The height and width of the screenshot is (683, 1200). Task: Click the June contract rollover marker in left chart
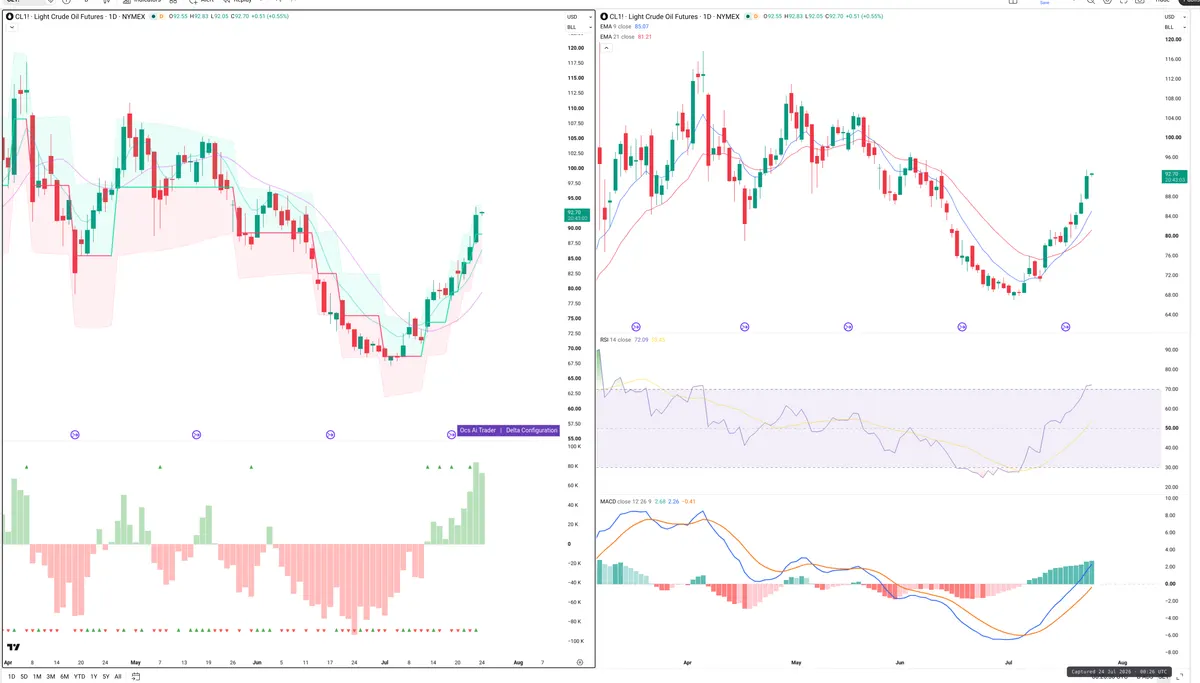pyautogui.click(x=330, y=434)
